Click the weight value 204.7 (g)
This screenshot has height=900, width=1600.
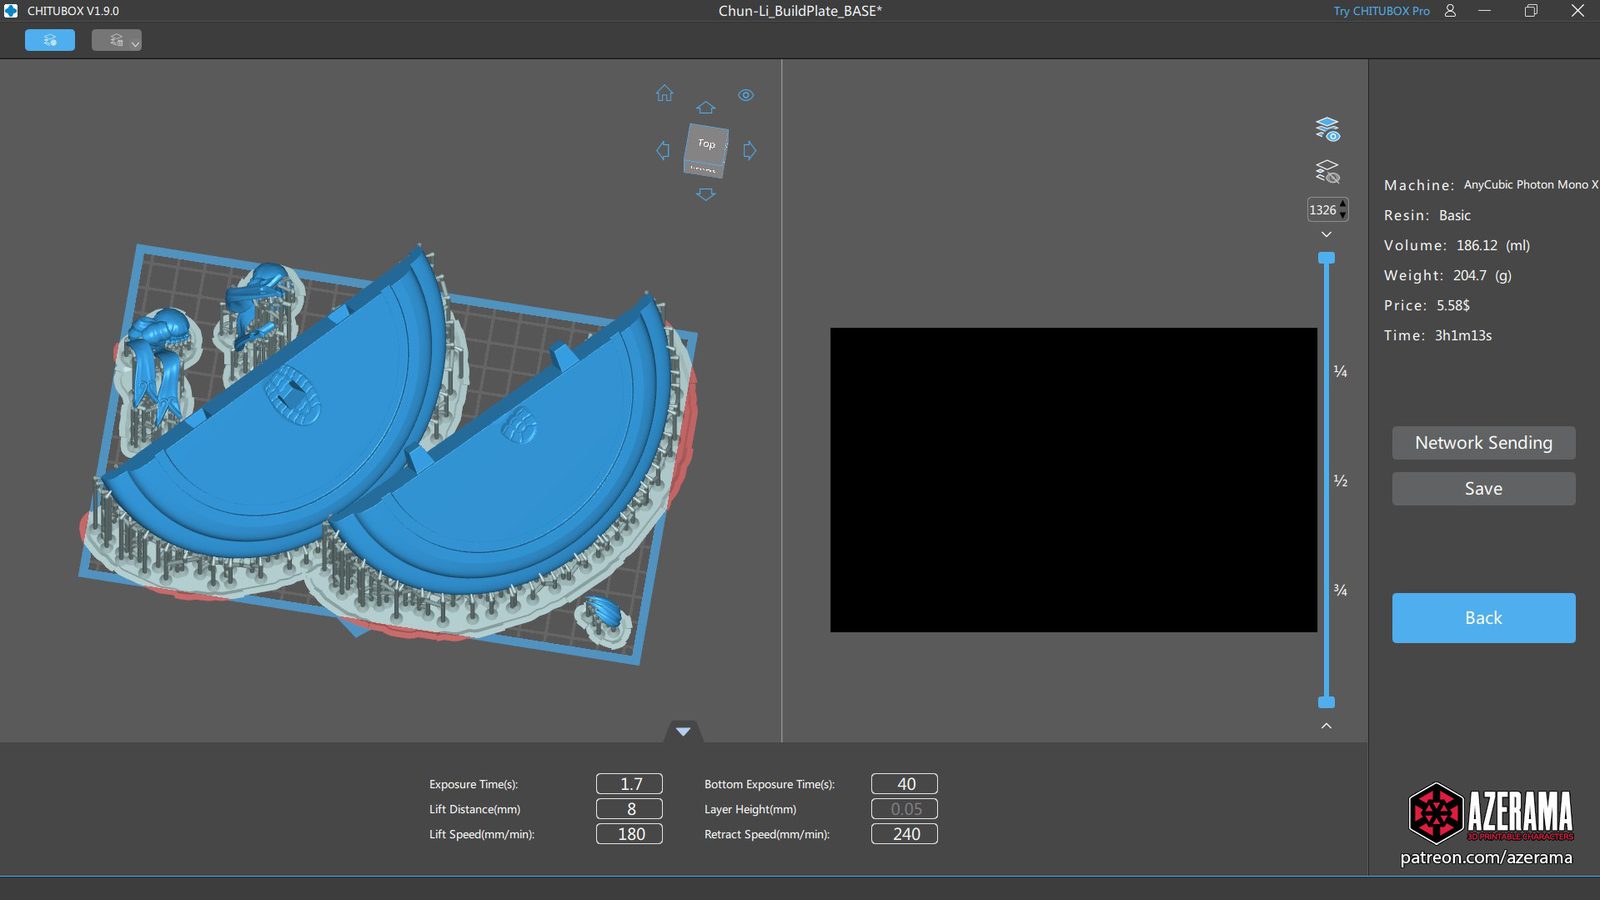tap(1482, 275)
